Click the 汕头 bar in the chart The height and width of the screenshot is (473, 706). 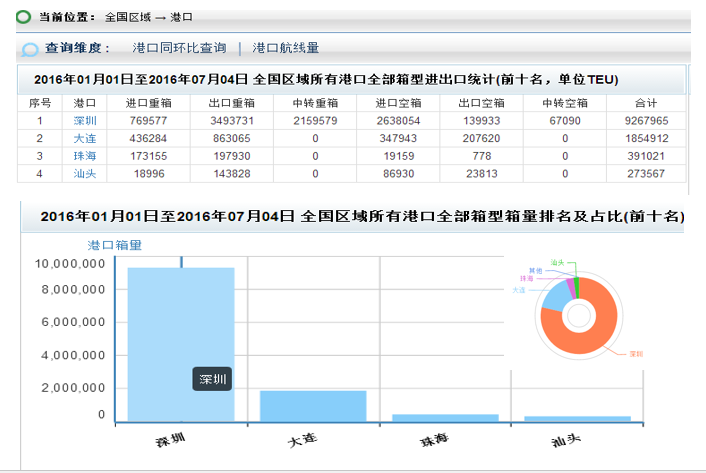(x=577, y=418)
